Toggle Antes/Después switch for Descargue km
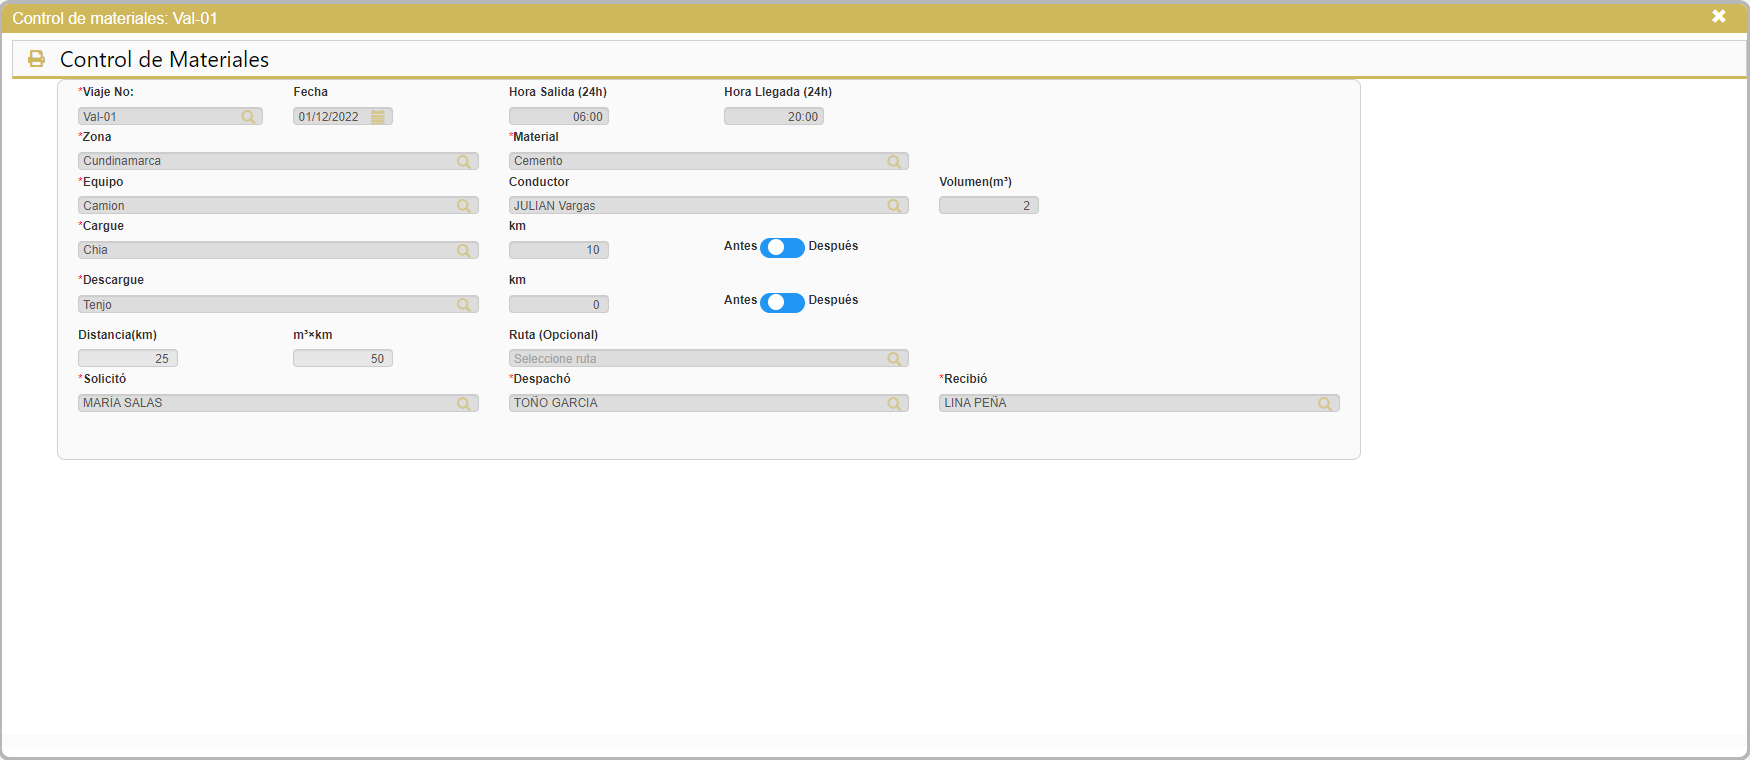 (x=782, y=302)
